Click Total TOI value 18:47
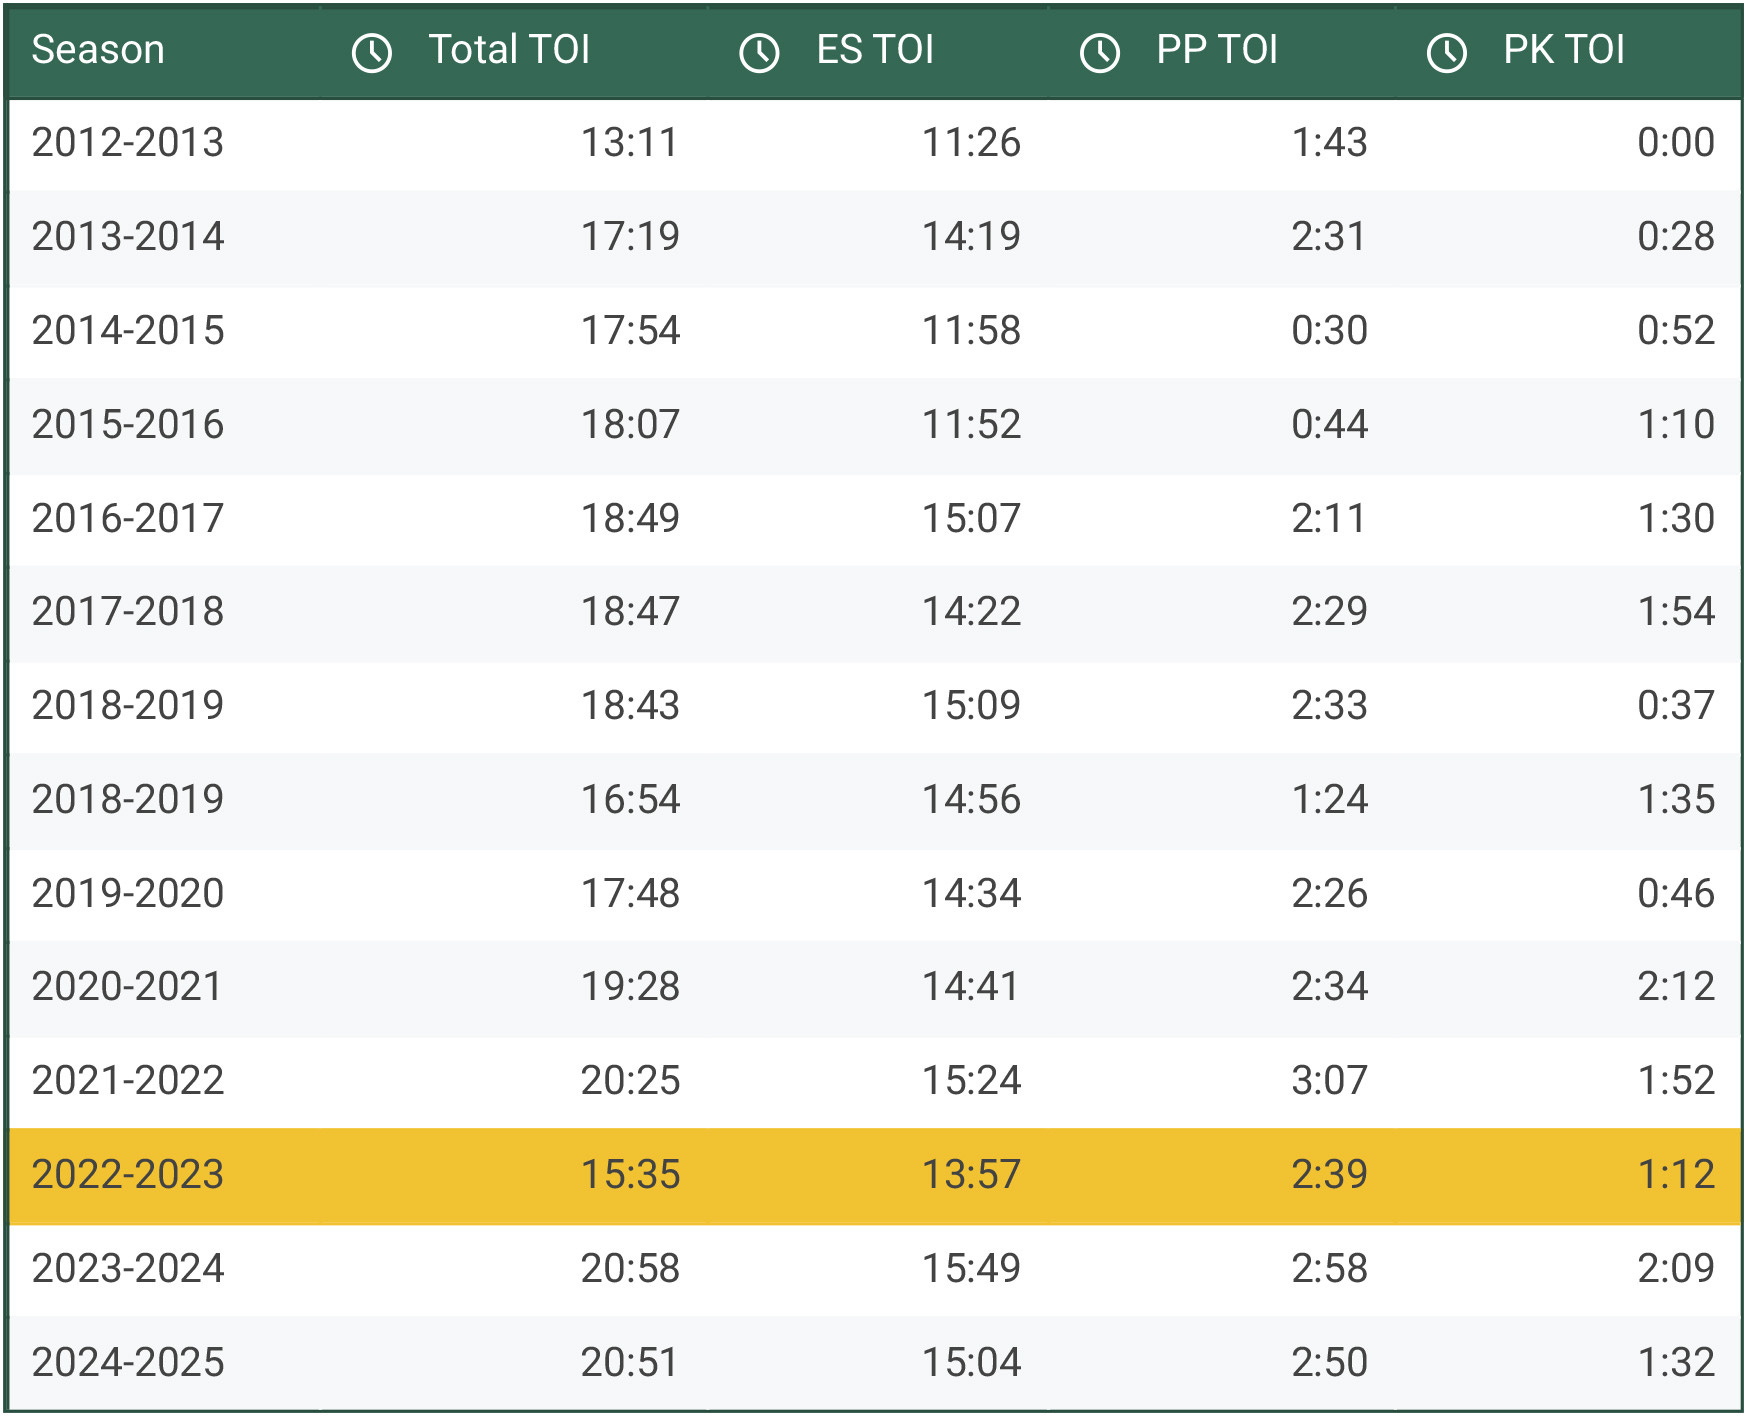The height and width of the screenshot is (1416, 1747). 630,612
